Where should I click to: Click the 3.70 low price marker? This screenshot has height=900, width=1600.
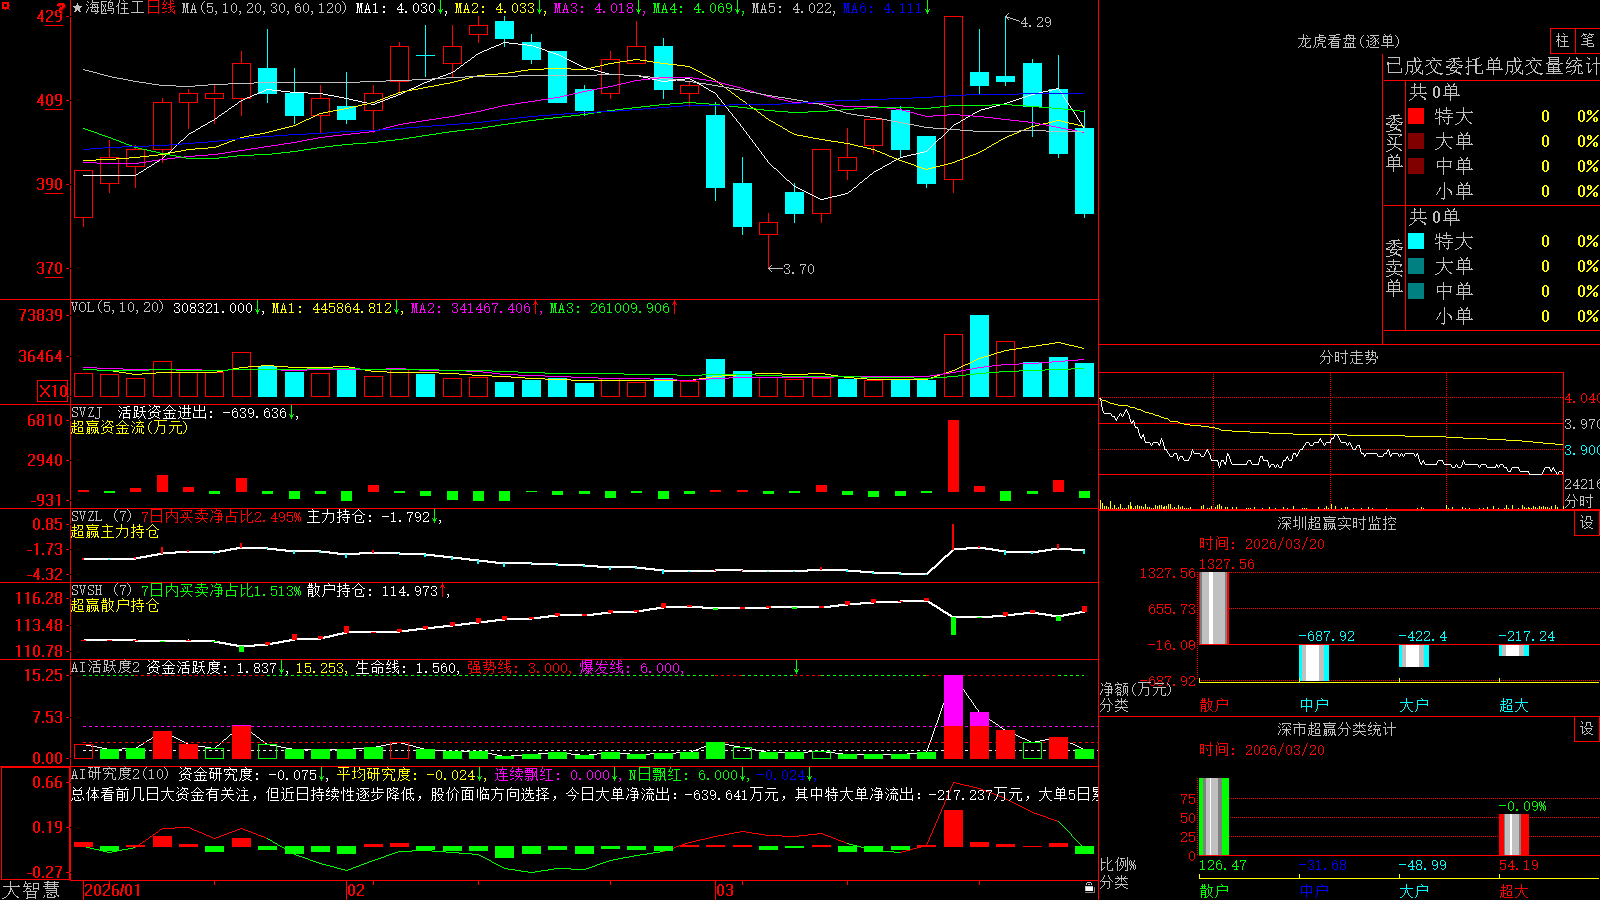click(799, 269)
